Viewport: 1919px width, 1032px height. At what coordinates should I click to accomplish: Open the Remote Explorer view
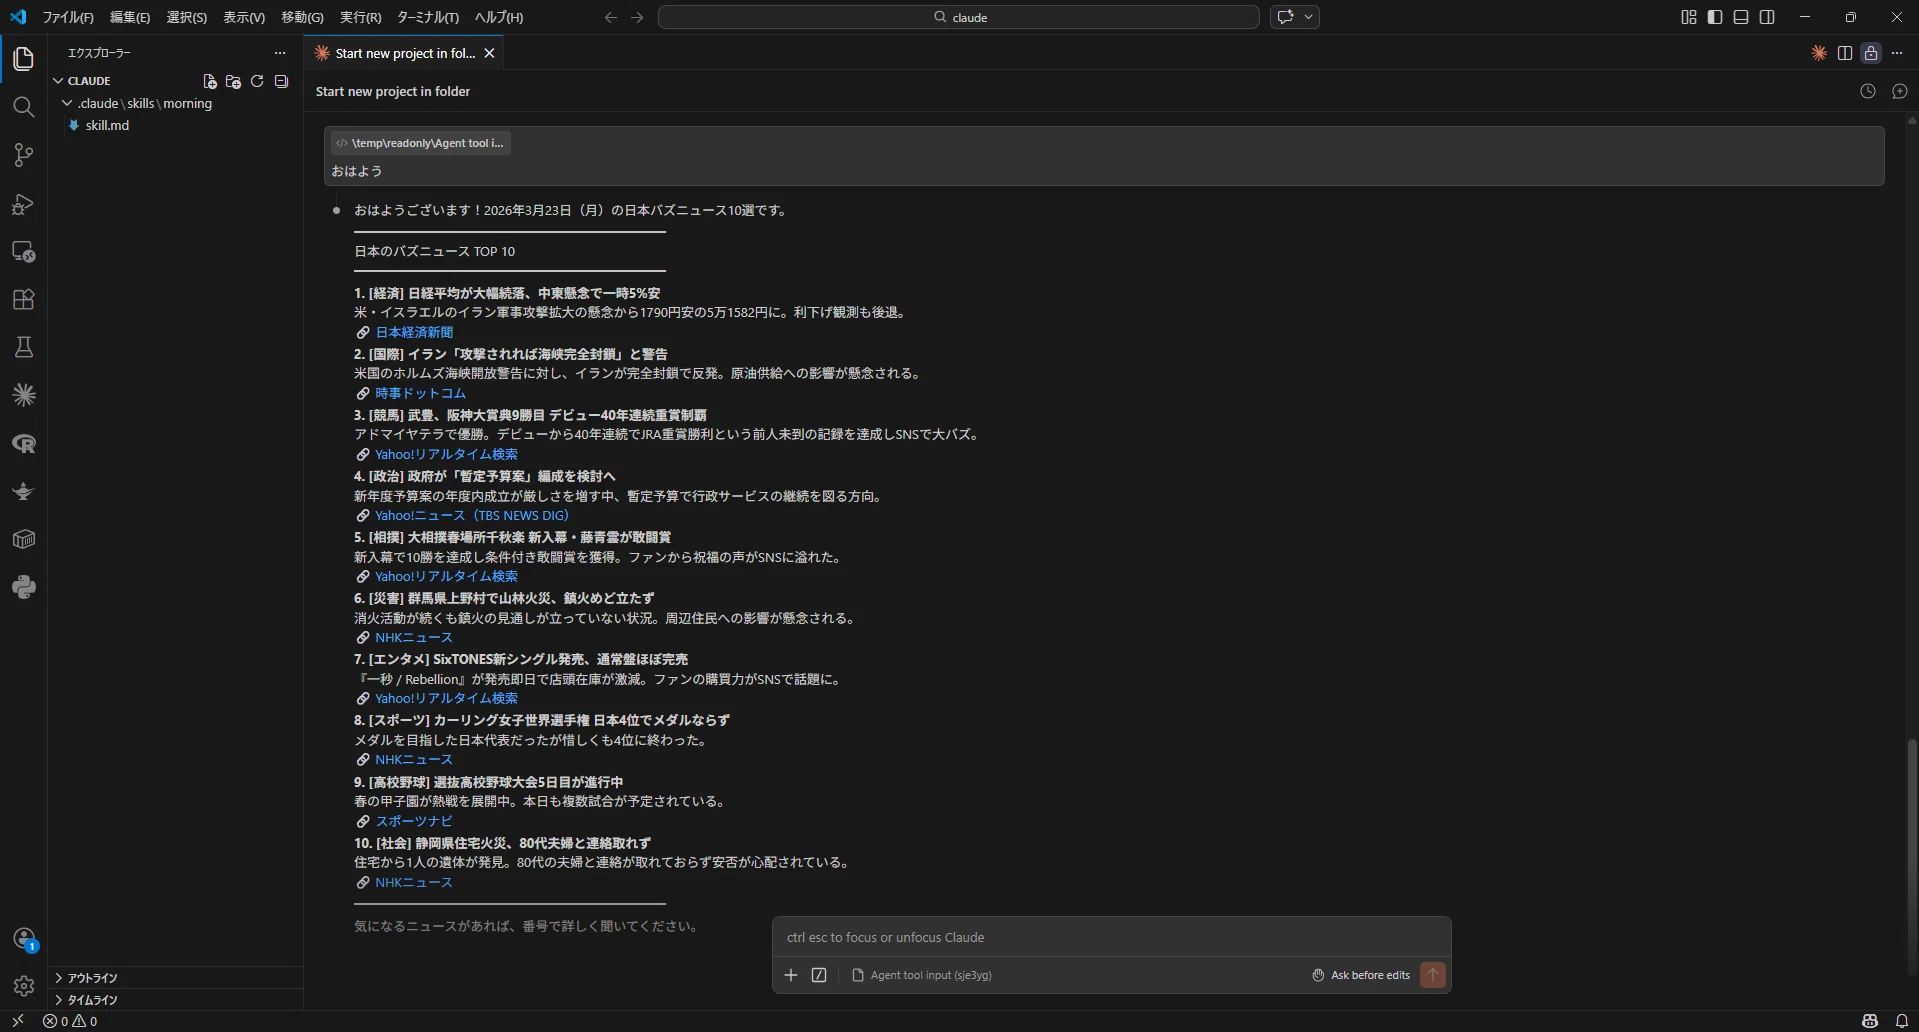[x=23, y=252]
